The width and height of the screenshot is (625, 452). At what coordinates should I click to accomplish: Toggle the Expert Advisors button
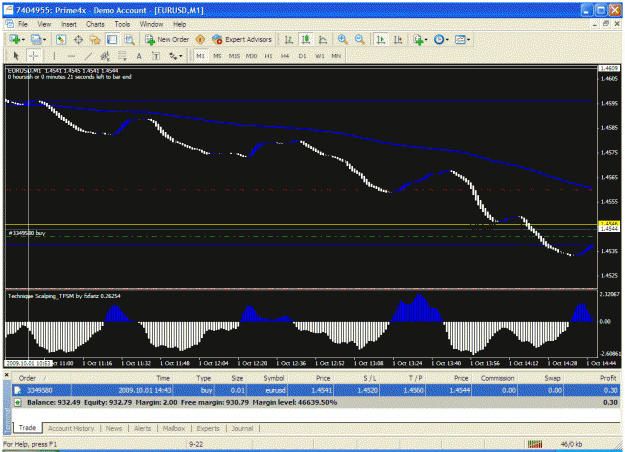point(242,39)
